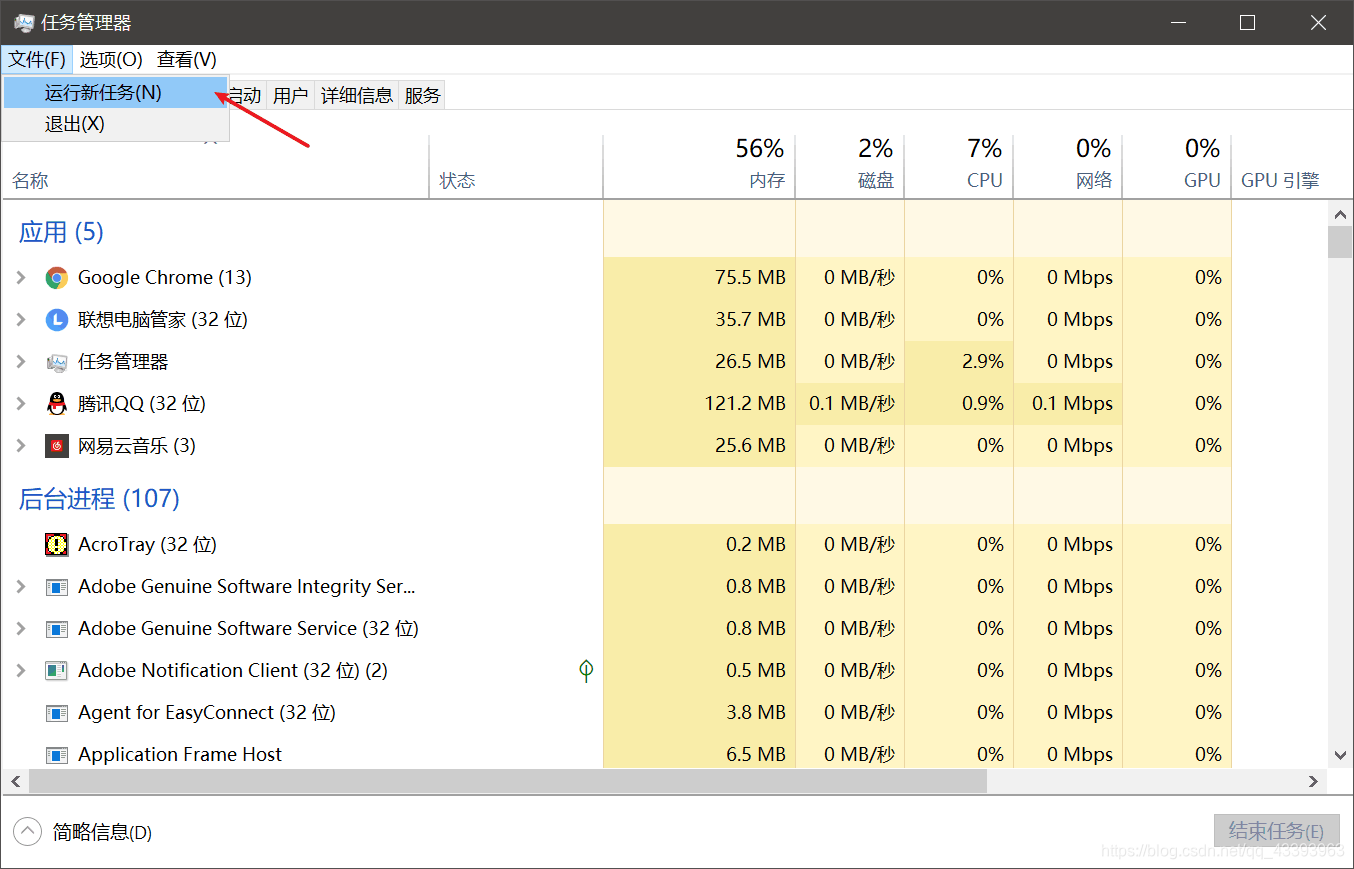Expand Adobe Genuine Software Integrity Service row
Screen dimensions: 1354x869
pyautogui.click(x=21, y=587)
